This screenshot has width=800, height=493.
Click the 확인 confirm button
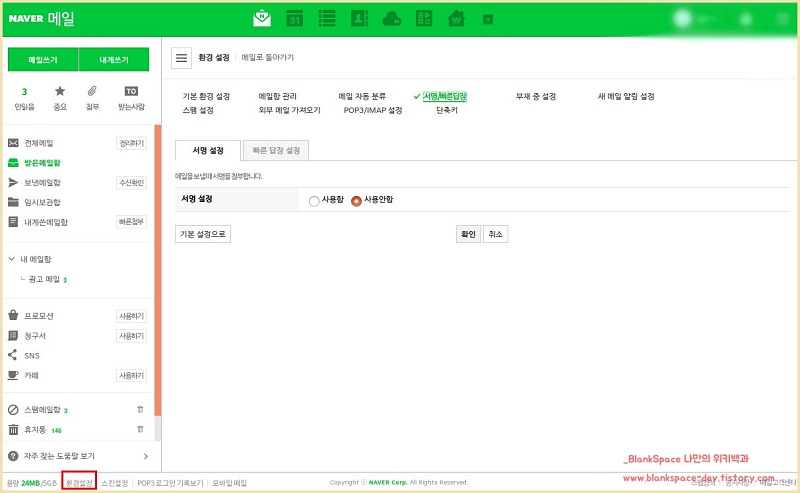[468, 234]
